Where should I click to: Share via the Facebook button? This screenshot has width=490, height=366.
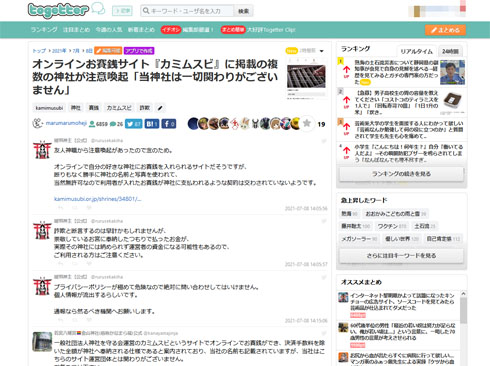point(169,124)
